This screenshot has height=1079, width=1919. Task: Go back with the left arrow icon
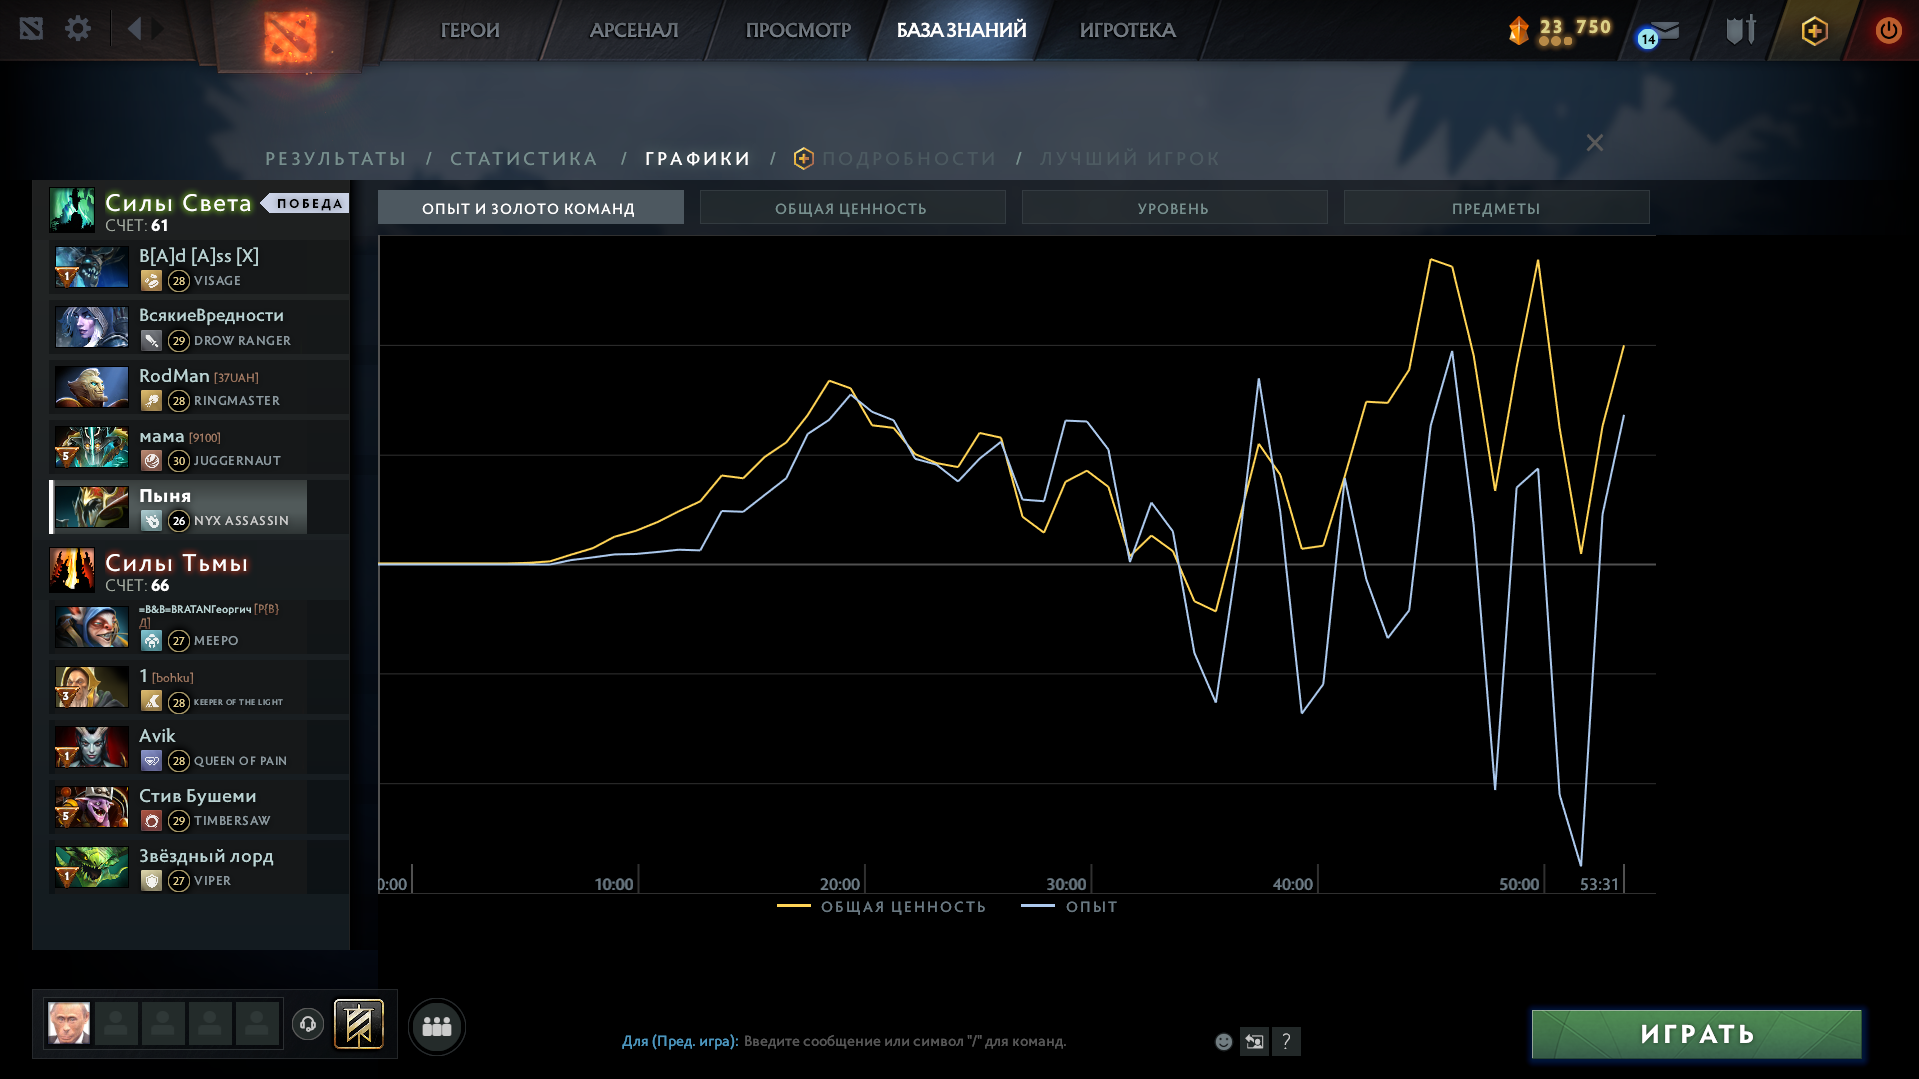pyautogui.click(x=134, y=29)
